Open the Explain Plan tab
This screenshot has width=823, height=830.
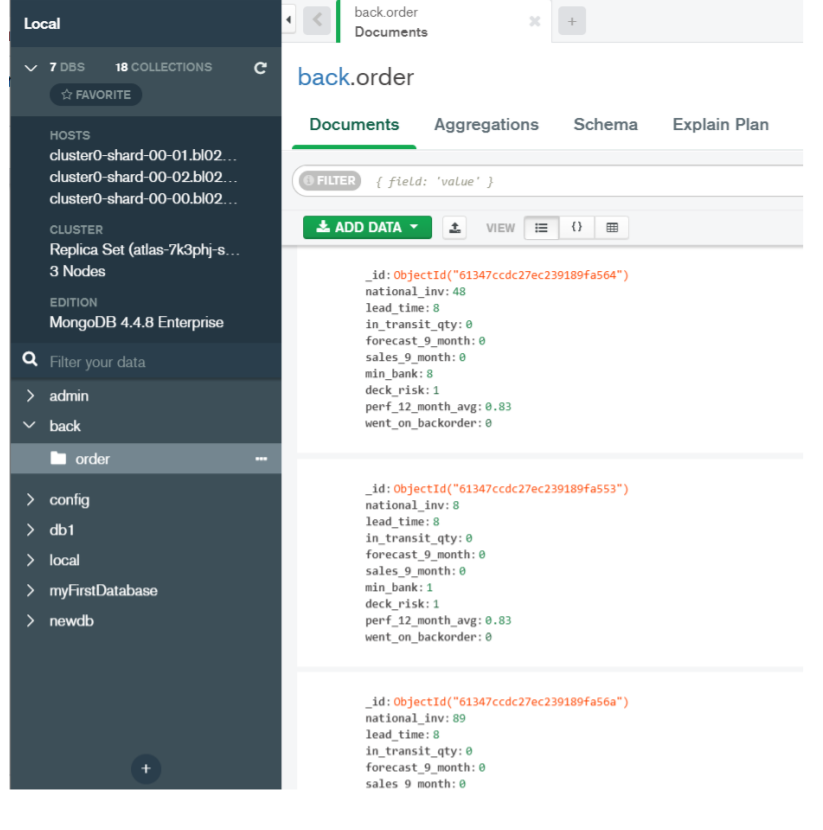[720, 124]
